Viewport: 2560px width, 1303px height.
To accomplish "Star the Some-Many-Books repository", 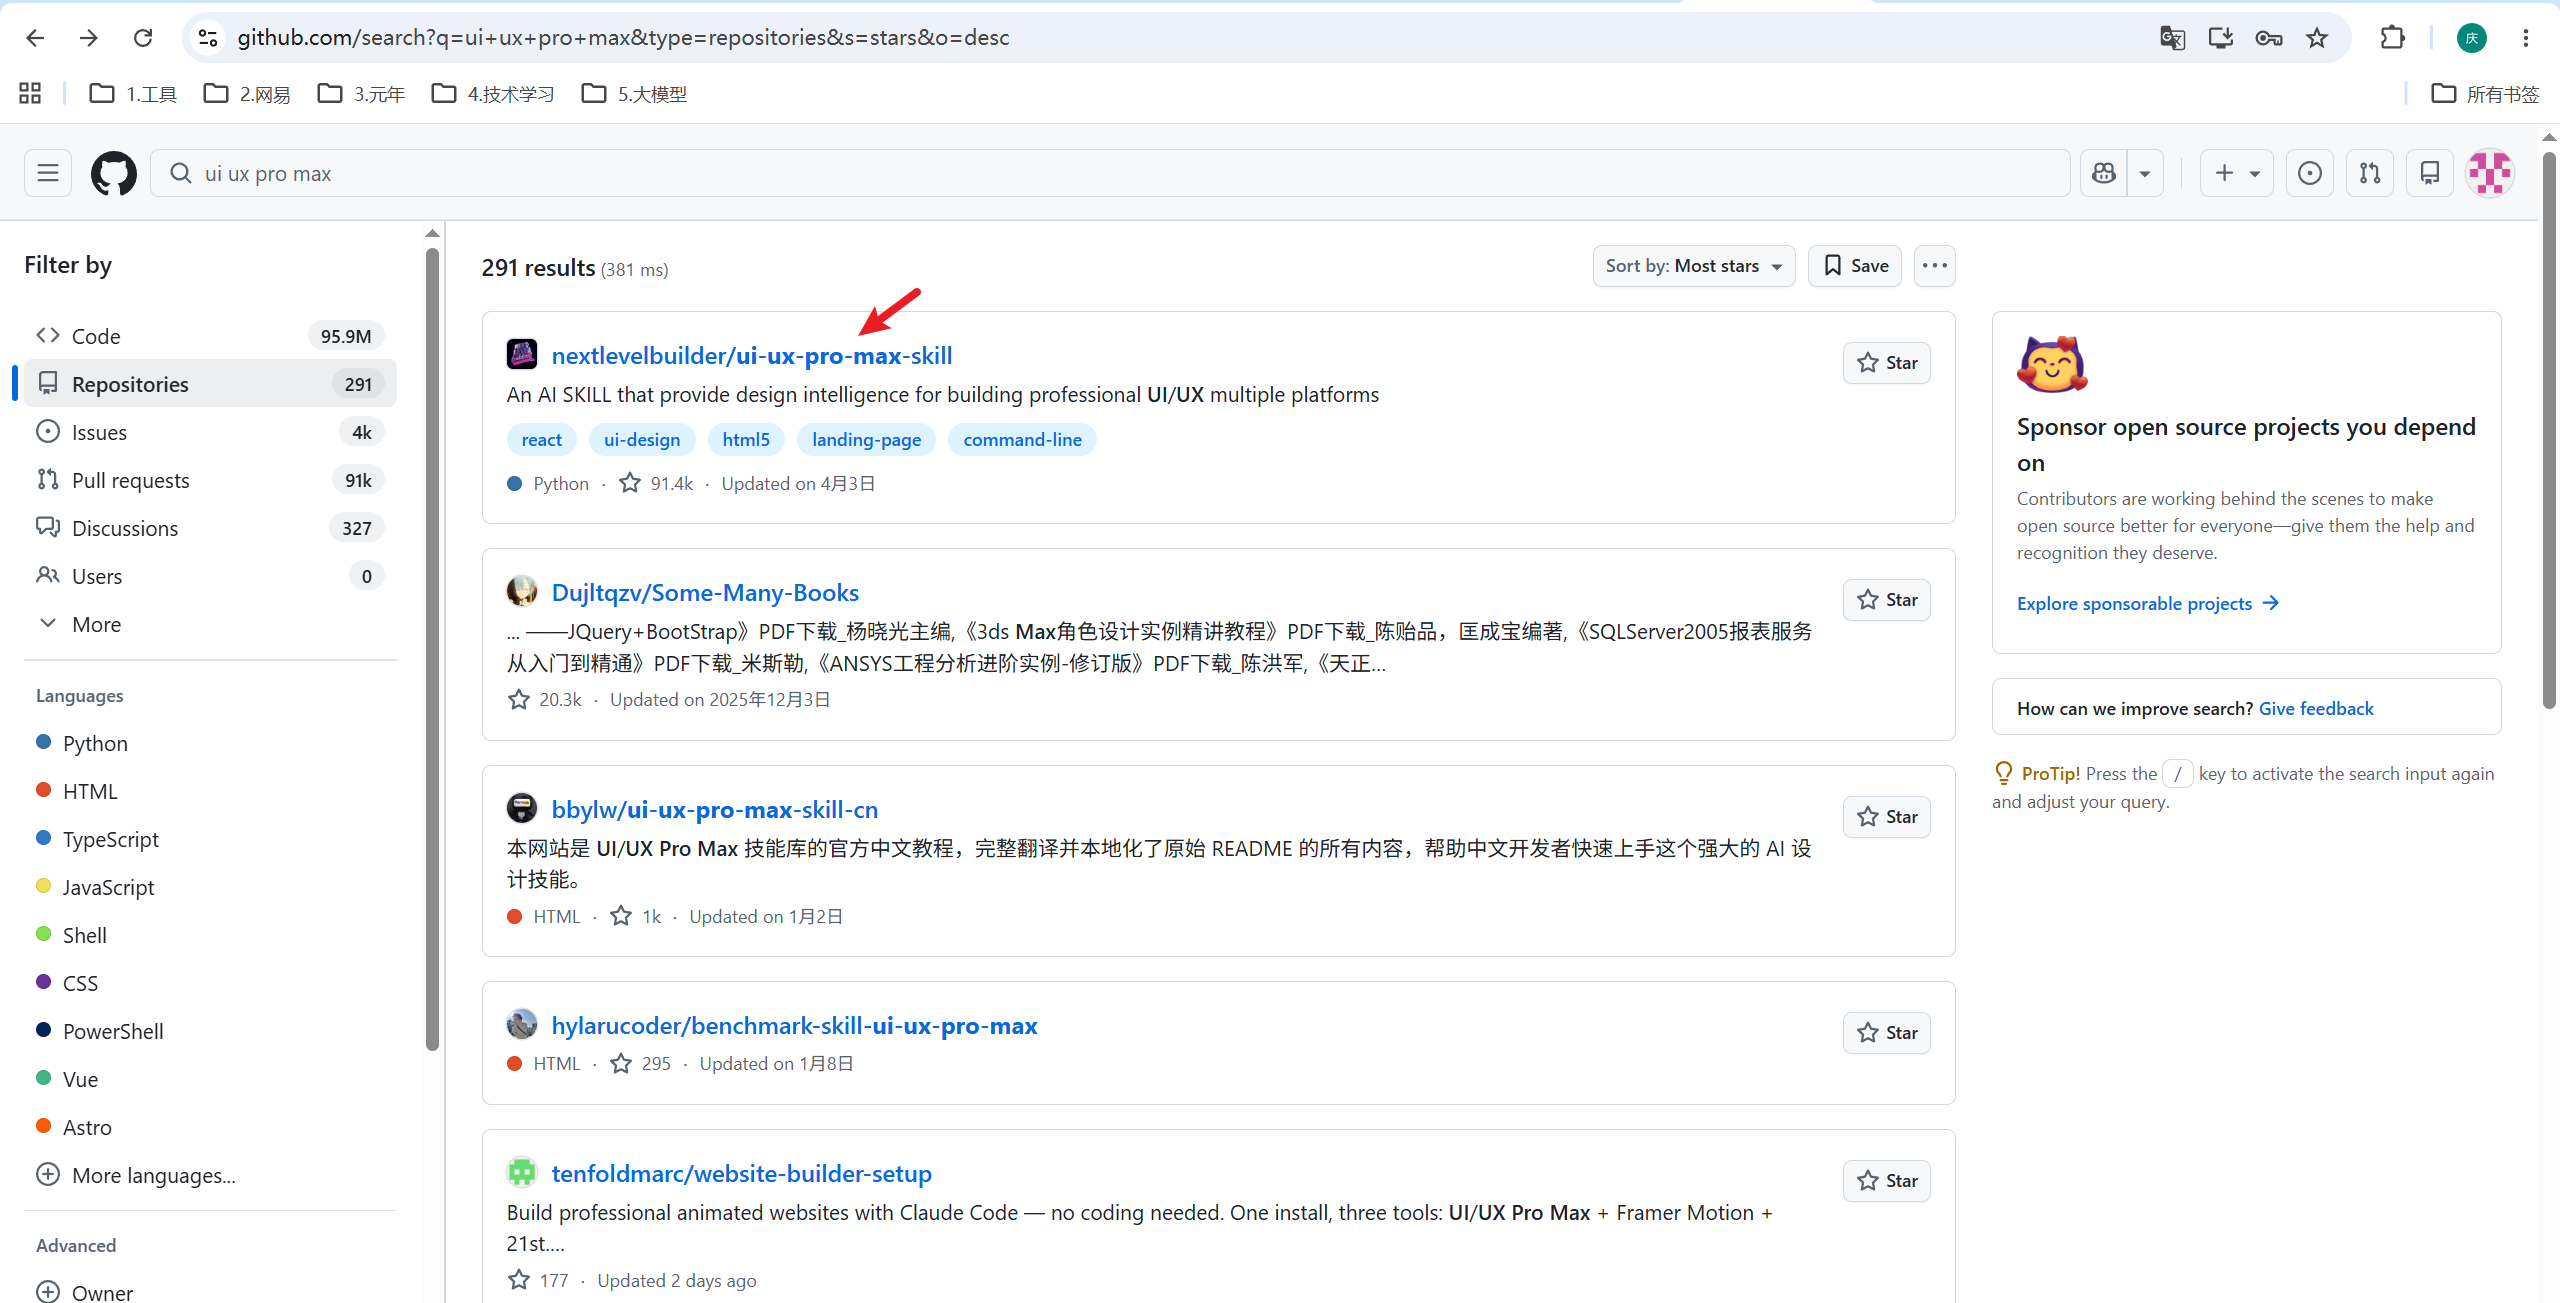I will click(x=1886, y=600).
